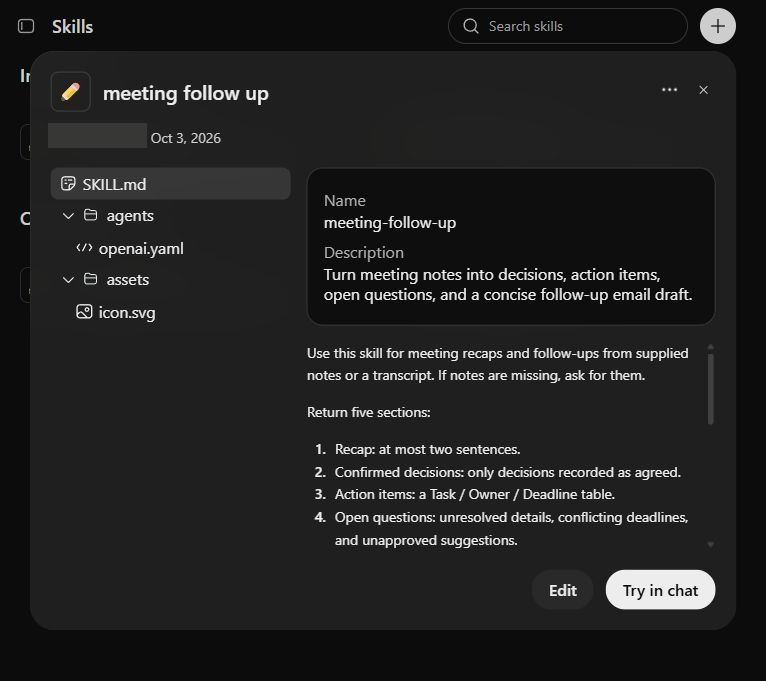
Task: Click the scrollbar down arrow
Action: pos(710,544)
